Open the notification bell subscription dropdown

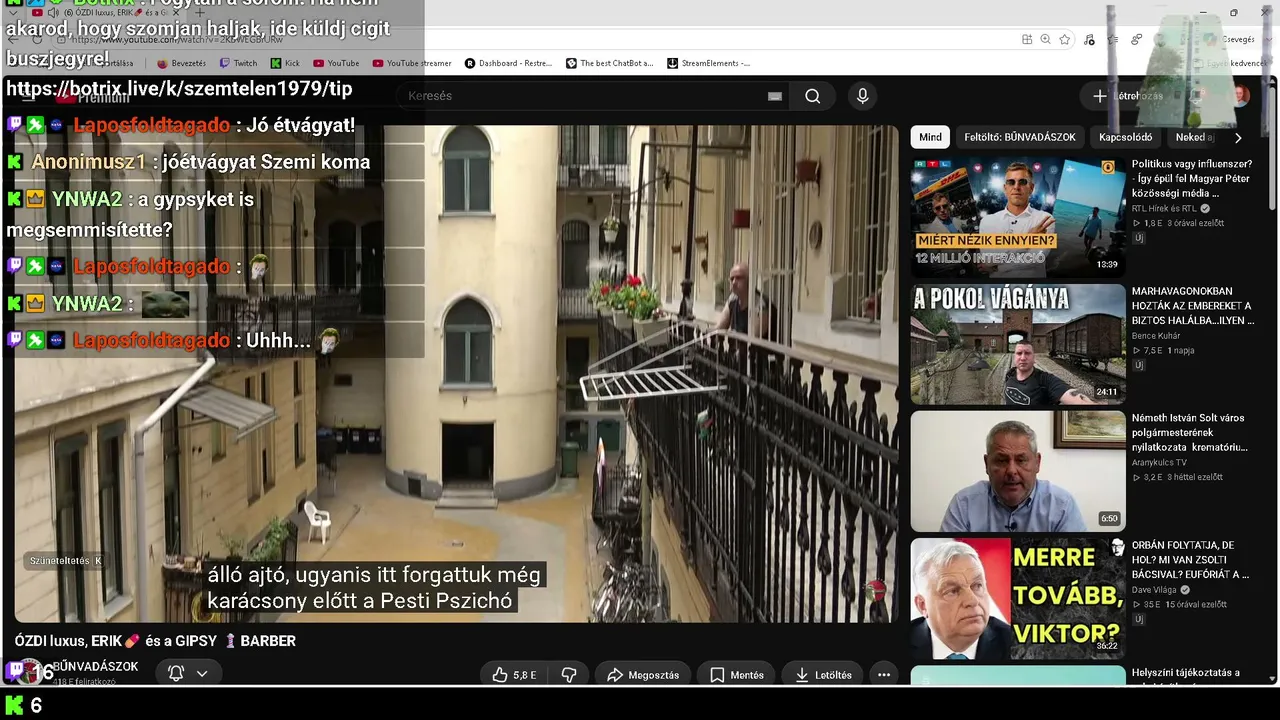pyautogui.click(x=188, y=673)
